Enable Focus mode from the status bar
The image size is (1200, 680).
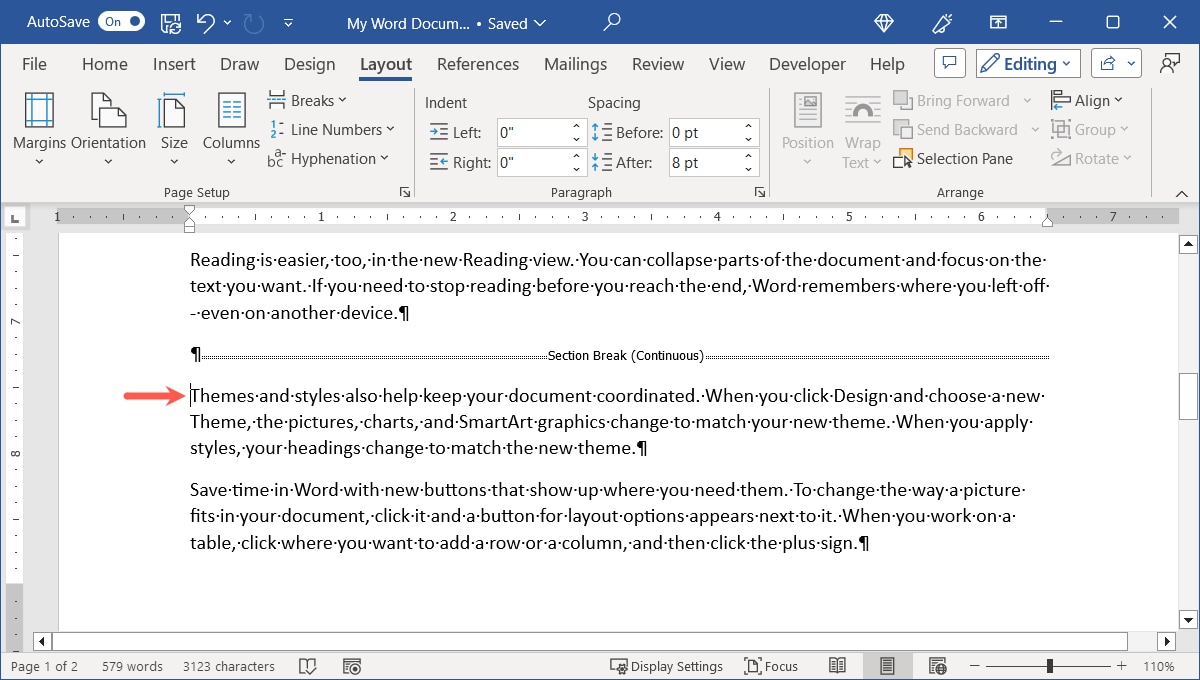point(771,665)
